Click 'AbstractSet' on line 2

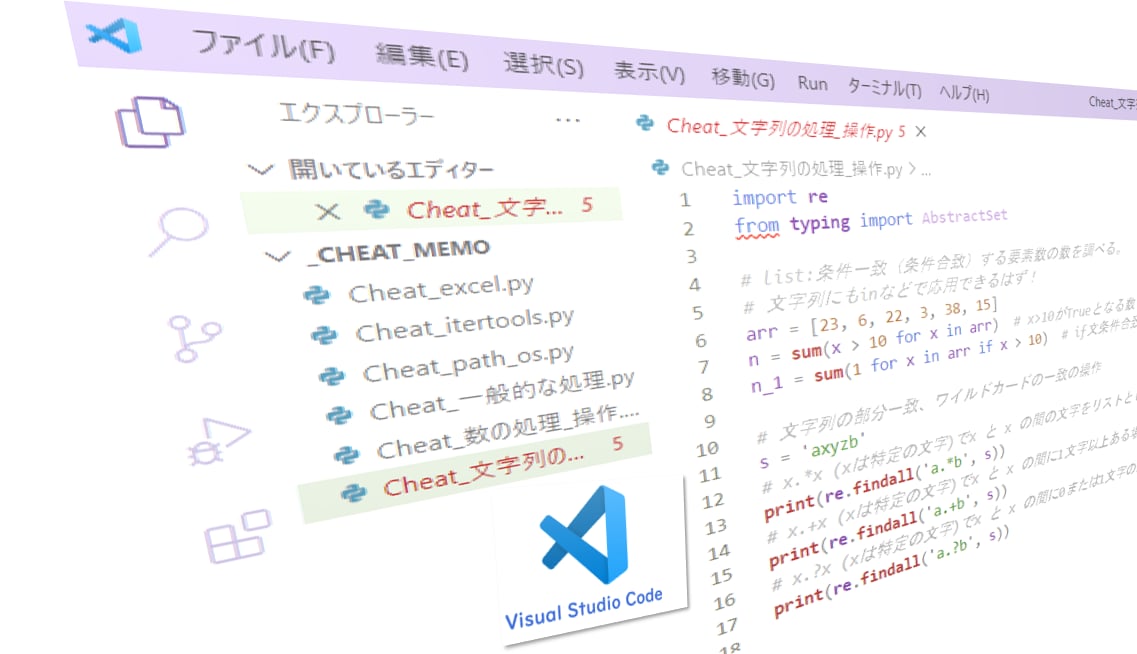tap(964, 216)
